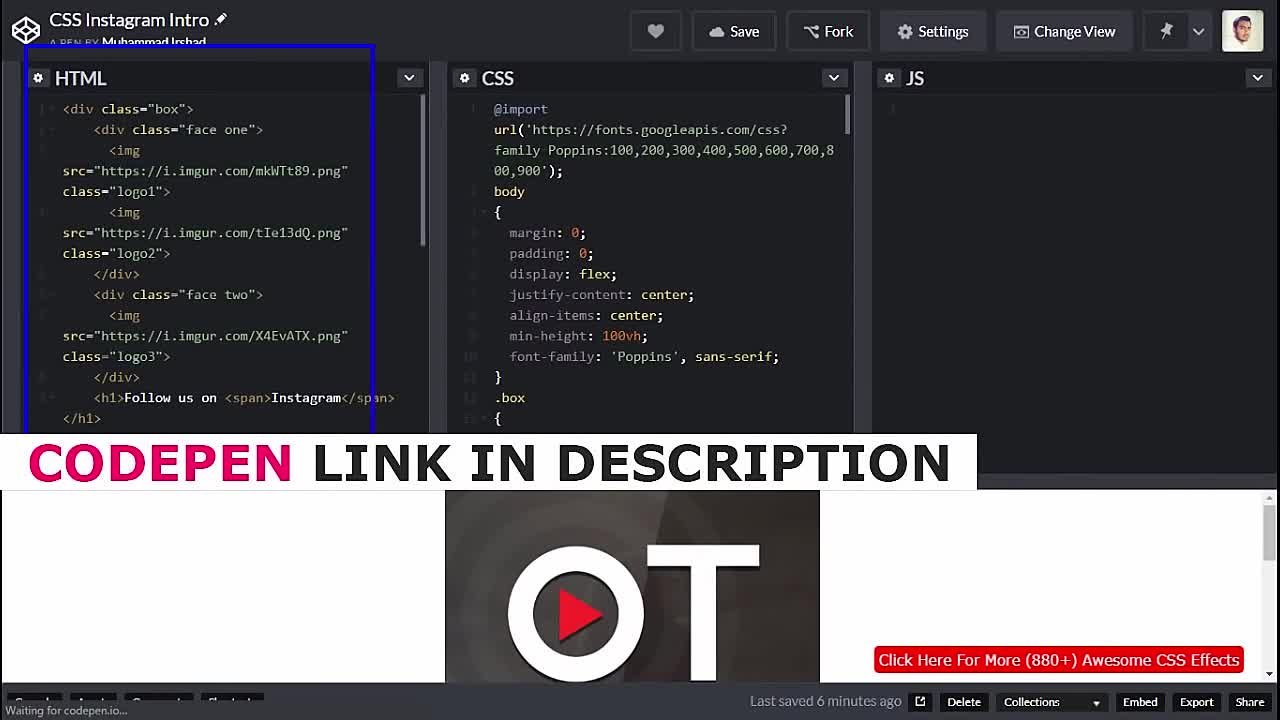The width and height of the screenshot is (1280, 720).
Task: Click the CodePen logo icon
Action: click(26, 30)
